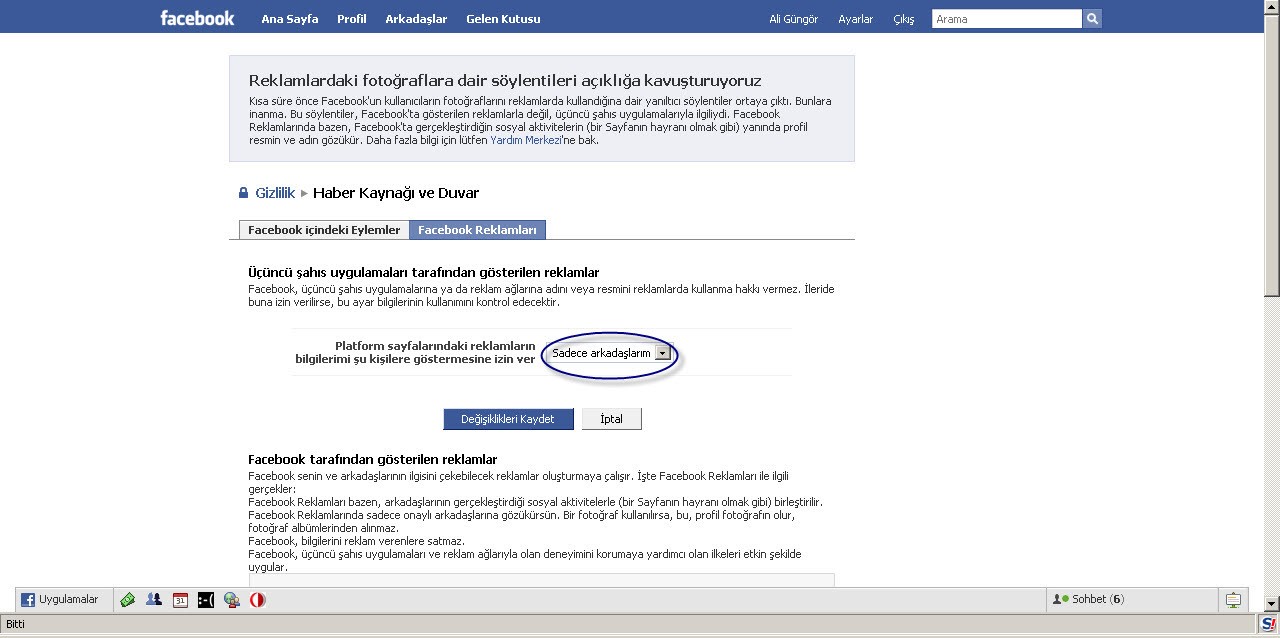Open the notifications board icon
Image resolution: width=1280 pixels, height=638 pixels.
tap(1233, 600)
